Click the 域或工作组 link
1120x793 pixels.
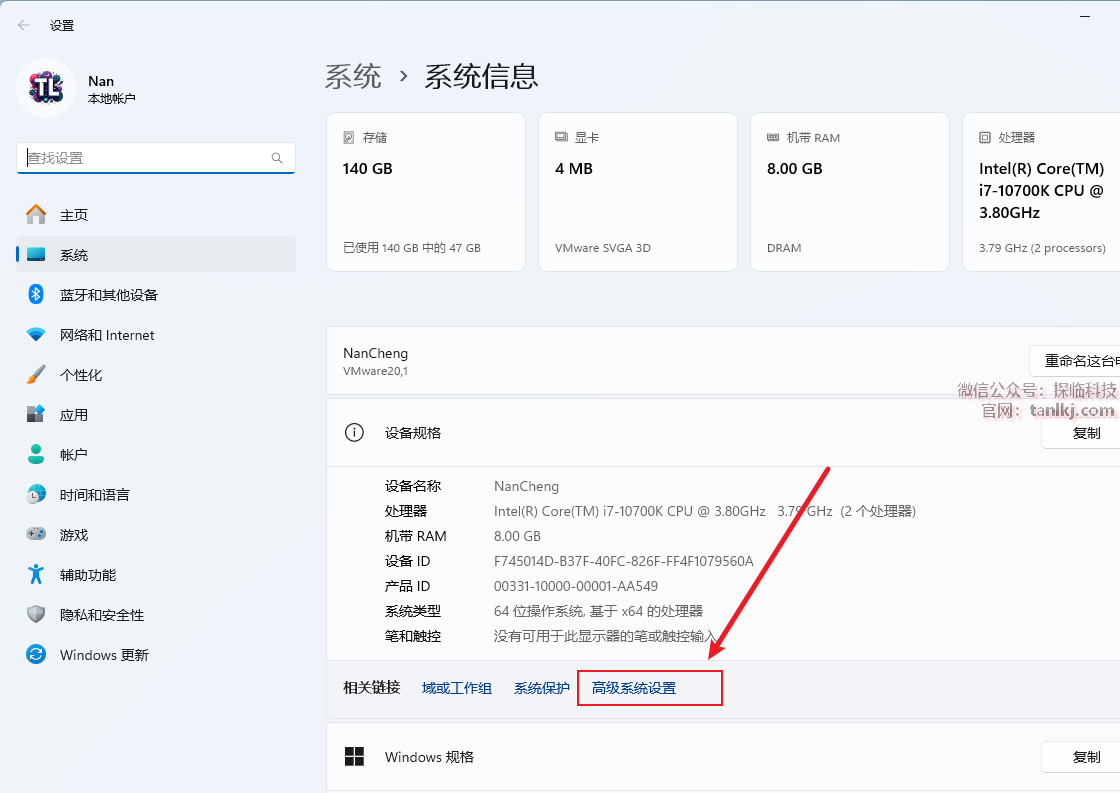click(x=456, y=688)
